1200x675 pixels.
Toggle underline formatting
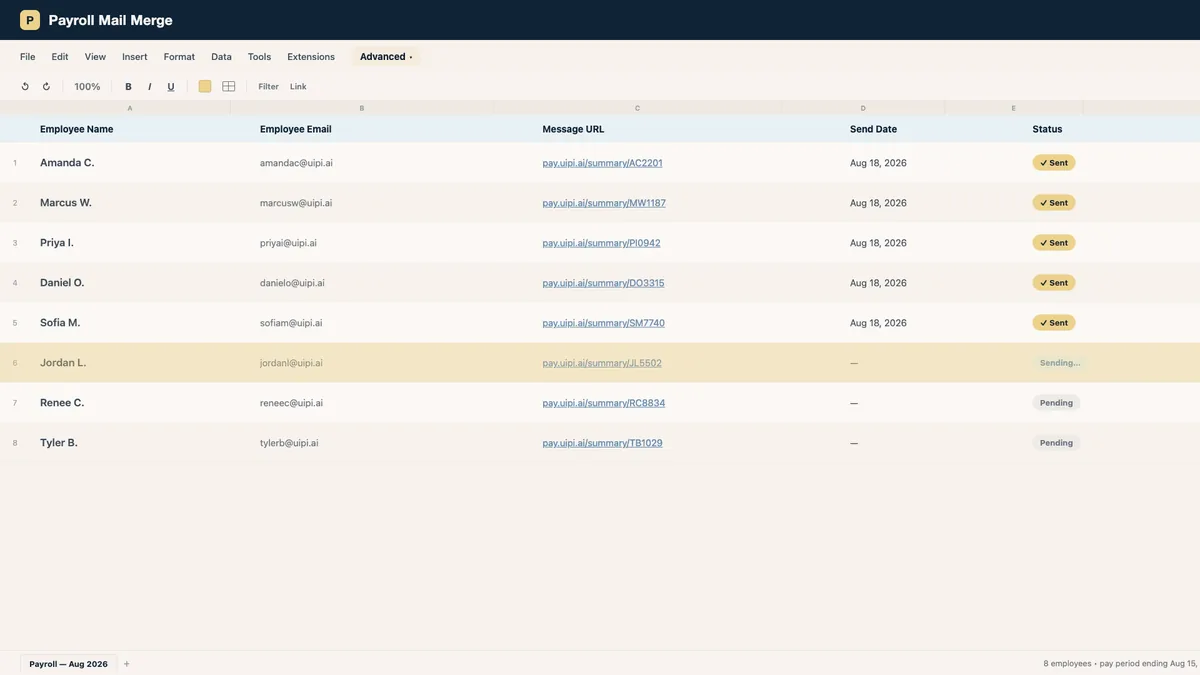point(171,87)
